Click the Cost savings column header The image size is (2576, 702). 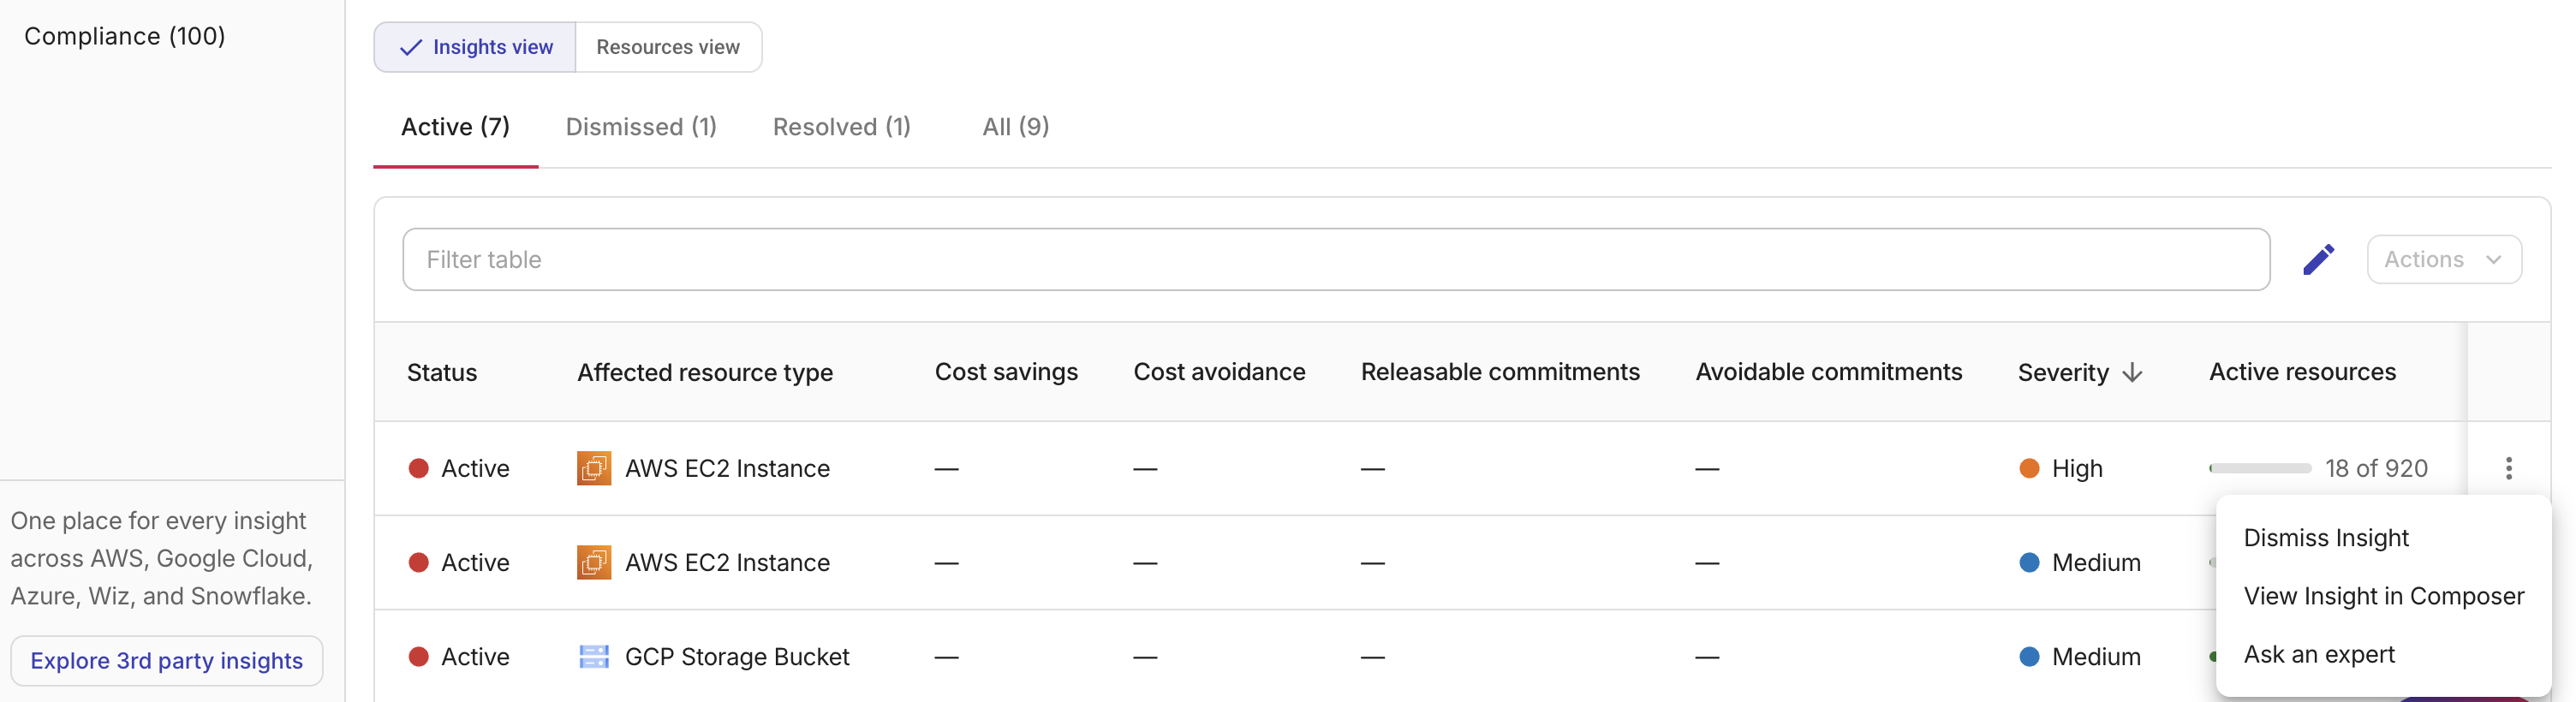1006,372
